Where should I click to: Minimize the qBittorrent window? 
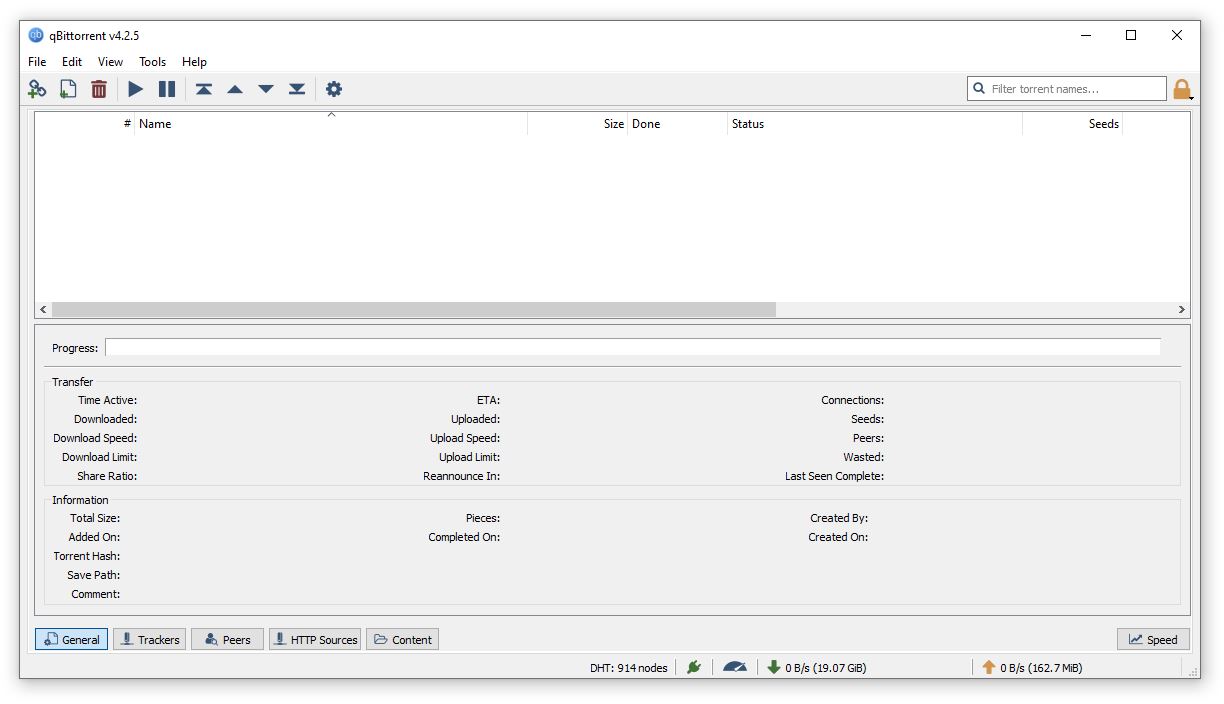click(1086, 35)
